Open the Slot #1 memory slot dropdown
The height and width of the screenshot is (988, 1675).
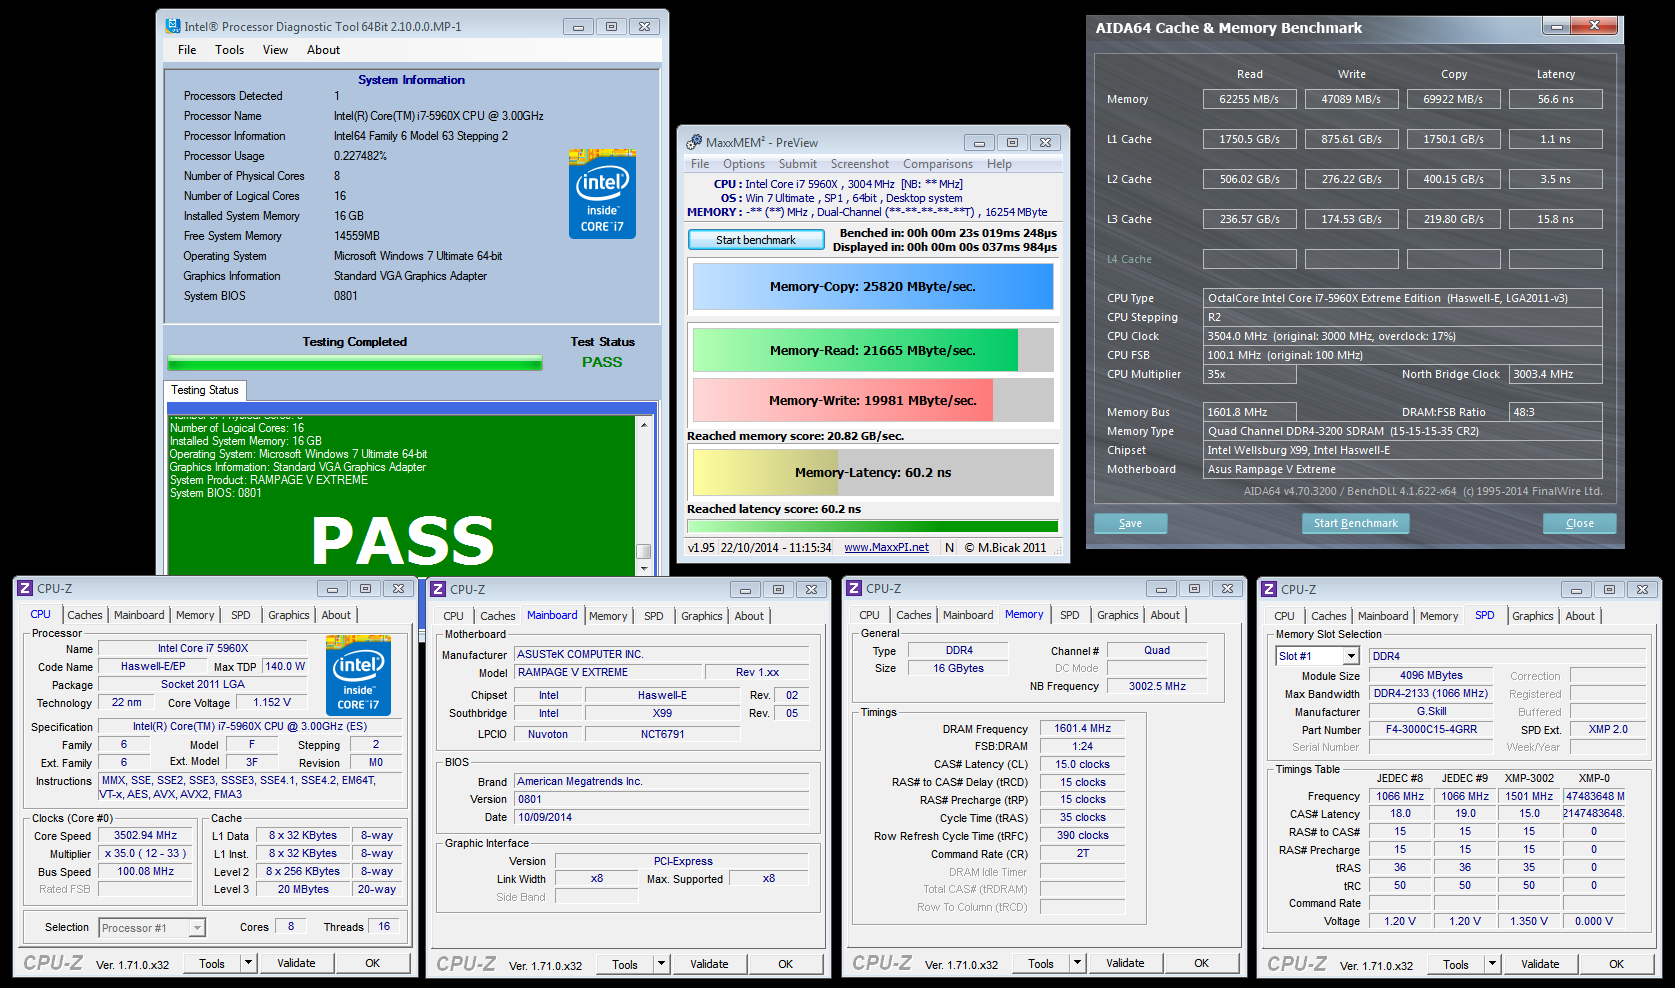tap(1351, 656)
